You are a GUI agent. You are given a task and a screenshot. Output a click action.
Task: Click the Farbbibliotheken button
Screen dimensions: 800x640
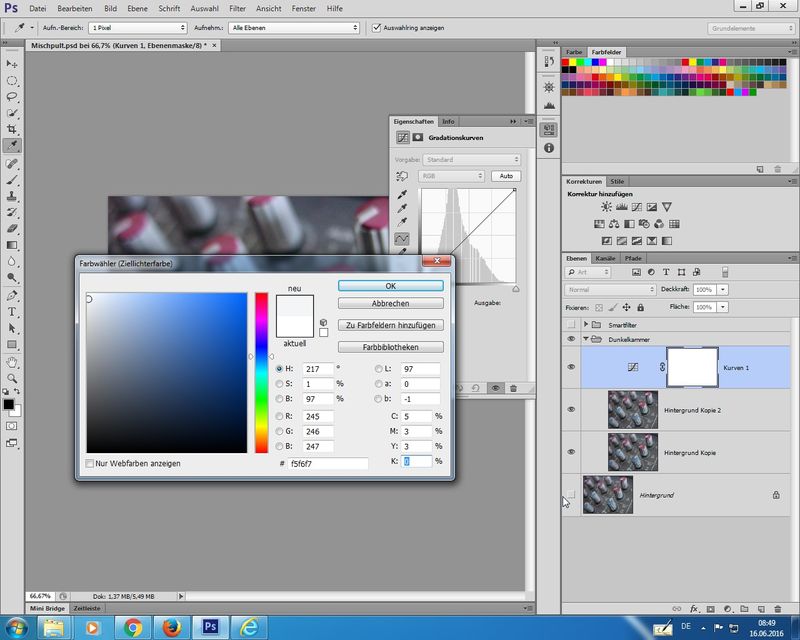(390, 347)
